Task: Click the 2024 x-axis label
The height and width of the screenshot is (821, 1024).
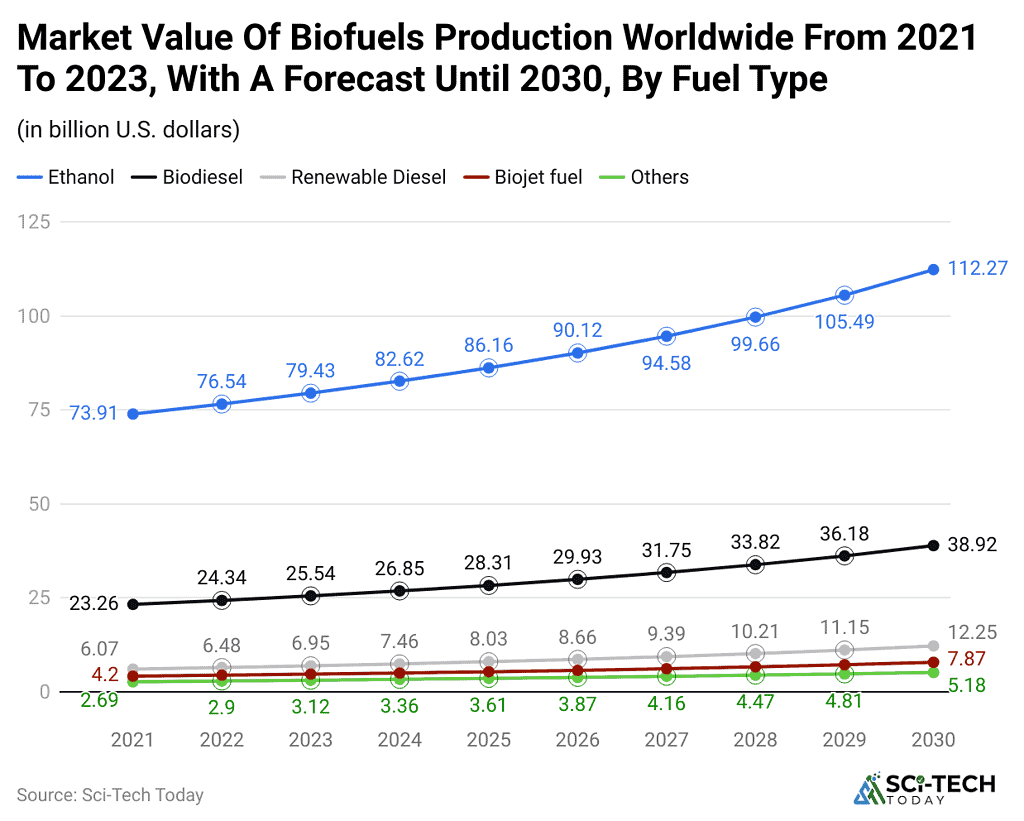Action: tap(400, 739)
